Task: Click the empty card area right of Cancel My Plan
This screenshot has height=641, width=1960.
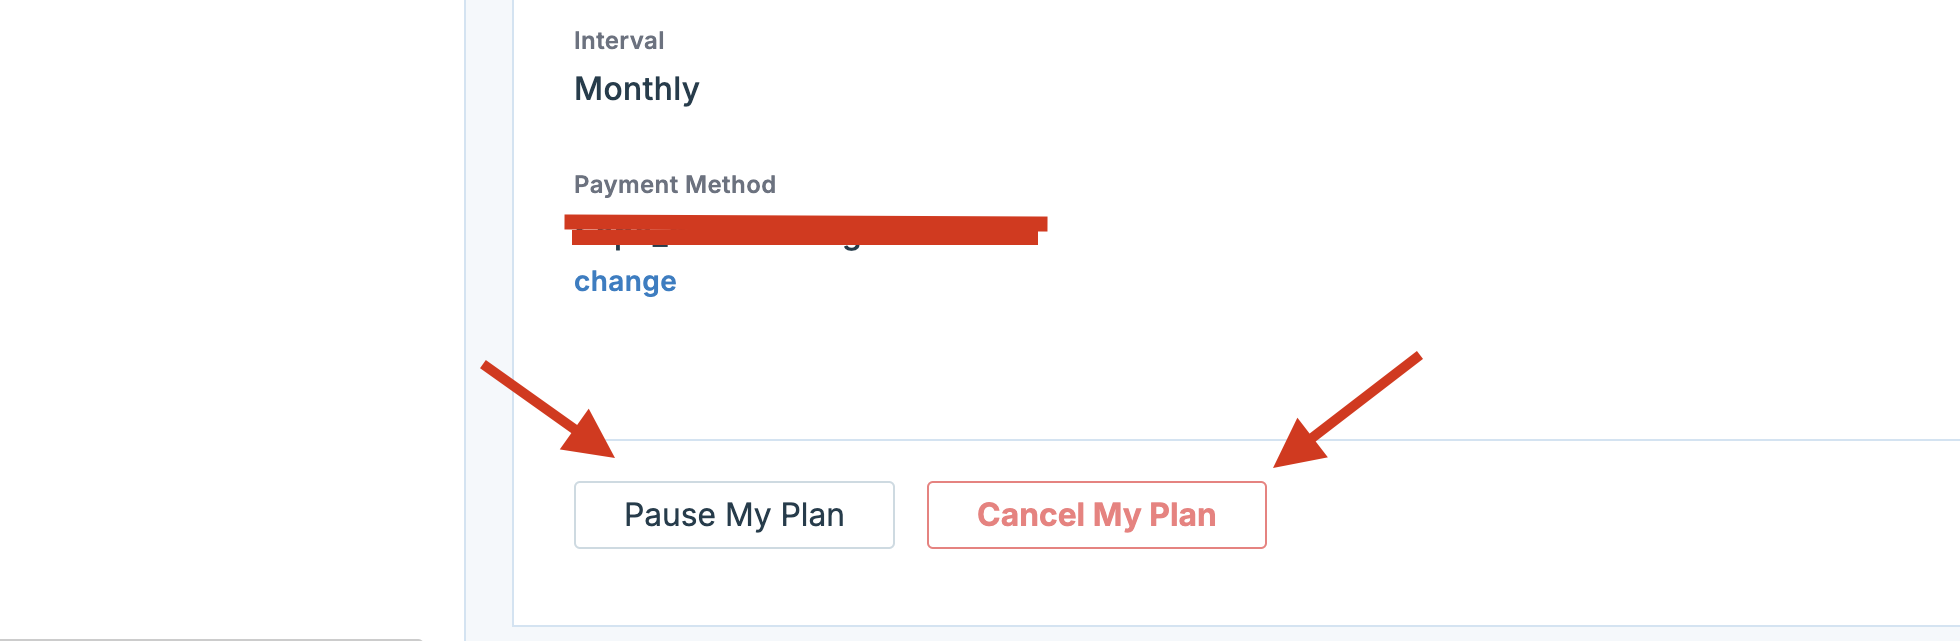Action: (1600, 530)
